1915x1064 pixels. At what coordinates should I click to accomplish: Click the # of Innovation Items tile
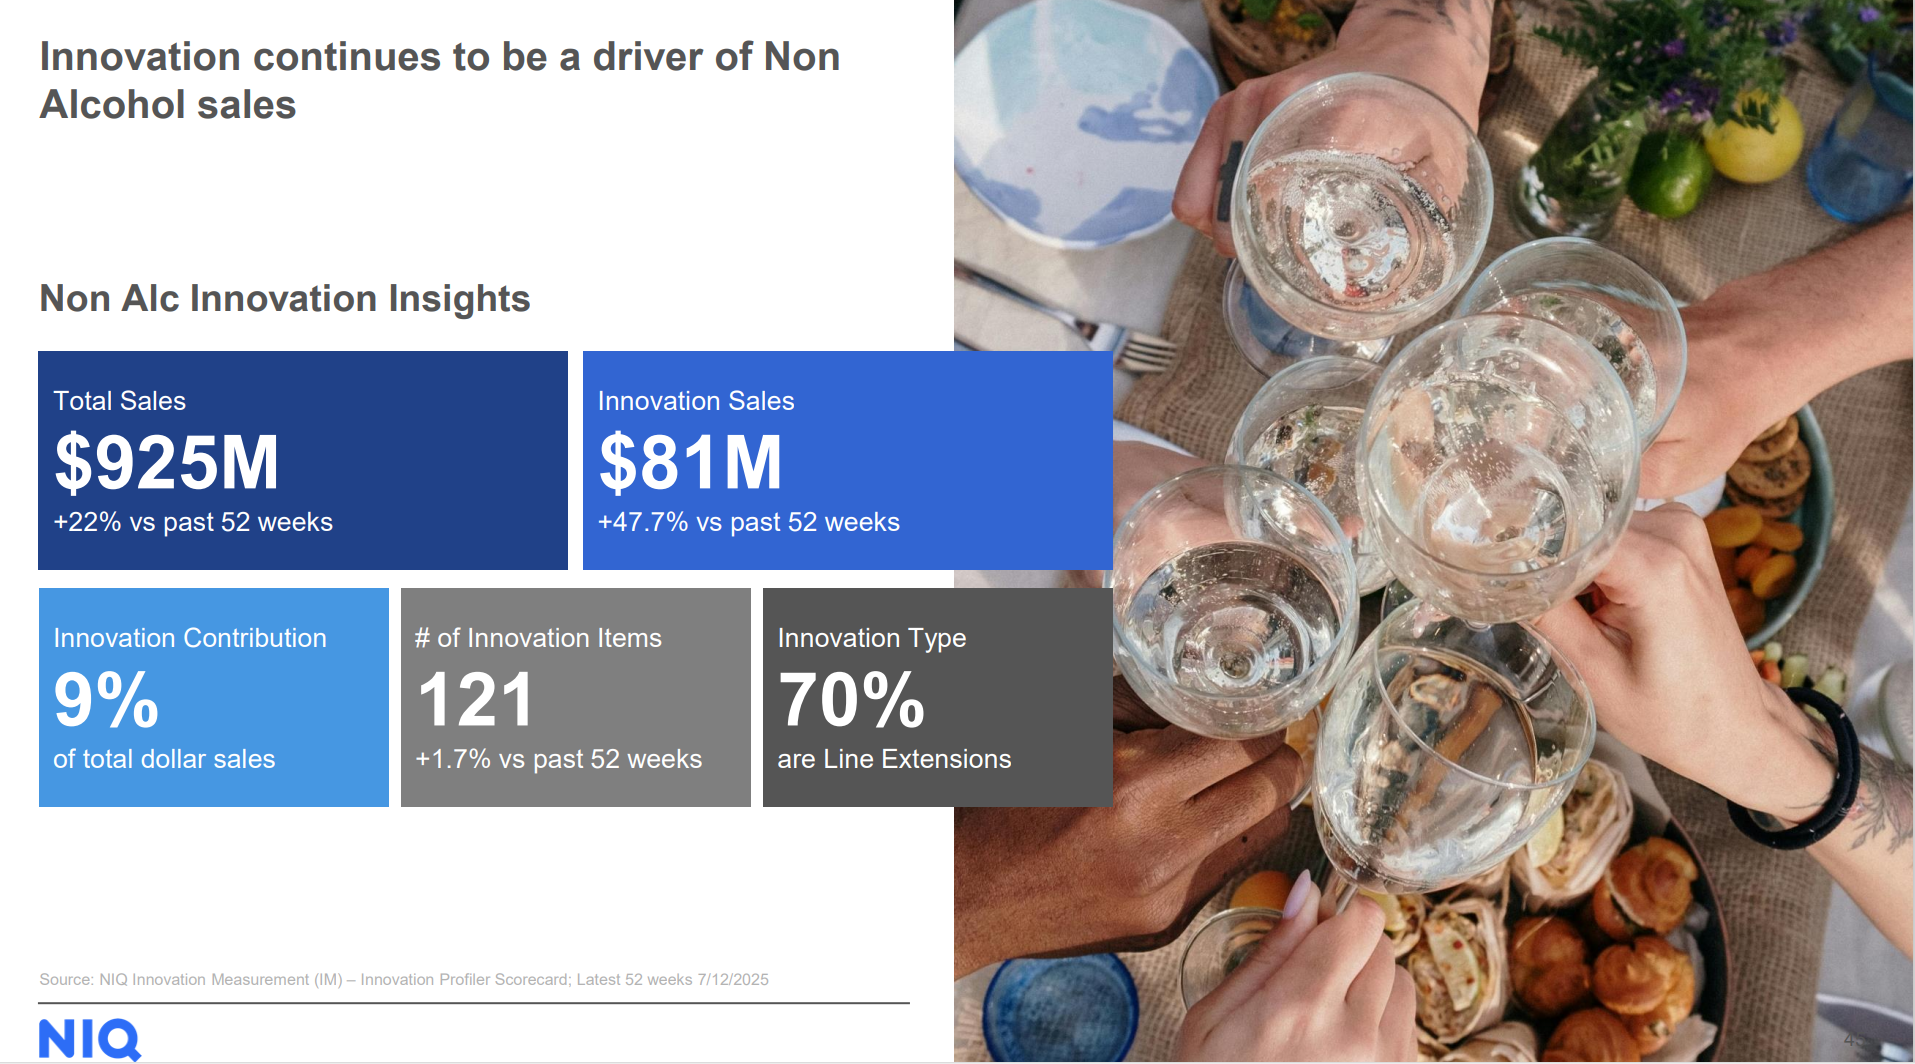tap(576, 697)
